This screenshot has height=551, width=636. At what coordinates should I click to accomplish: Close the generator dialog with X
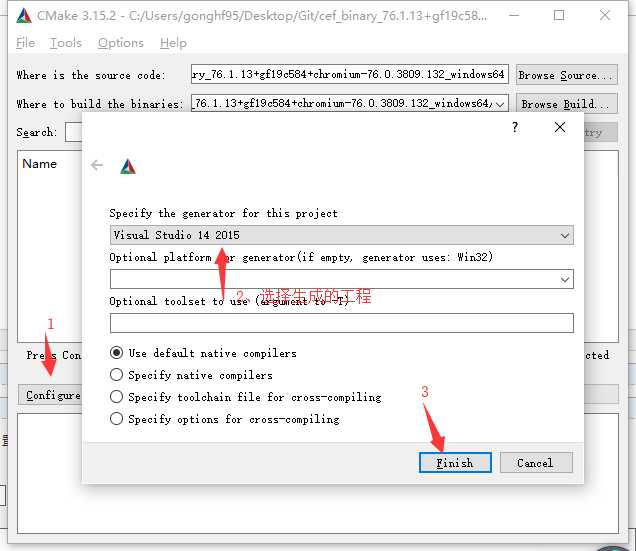pos(560,127)
